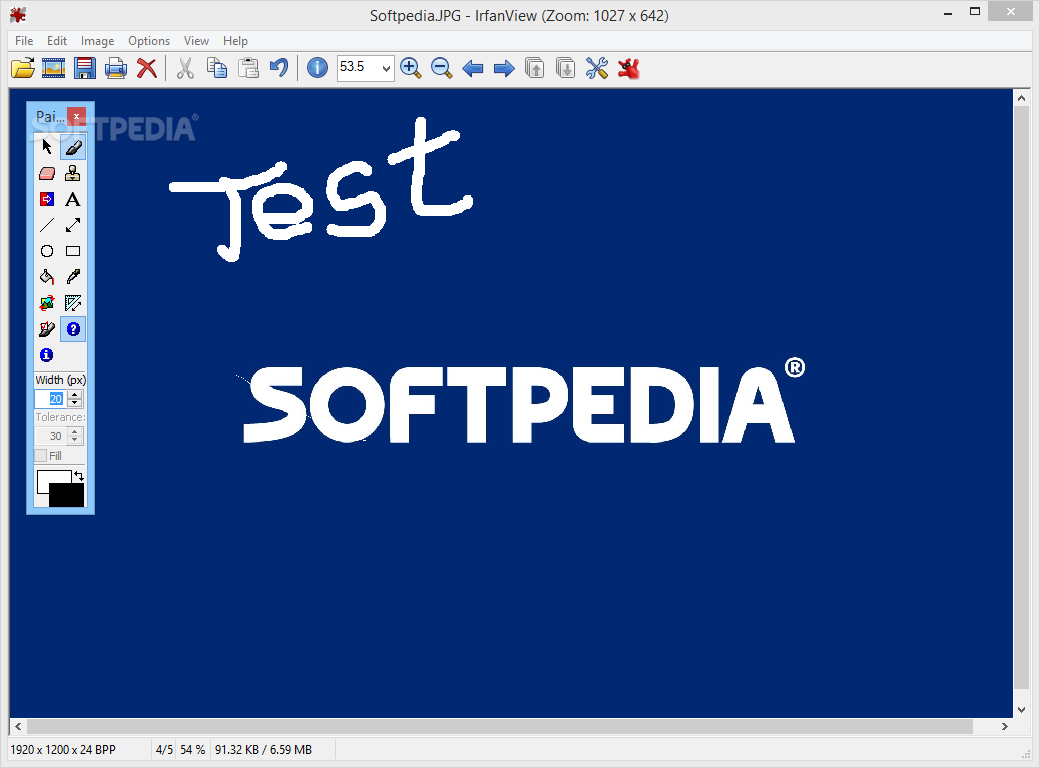This screenshot has height=768, width=1040.
Task: Select the Line drawing tool
Action: [x=46, y=225]
